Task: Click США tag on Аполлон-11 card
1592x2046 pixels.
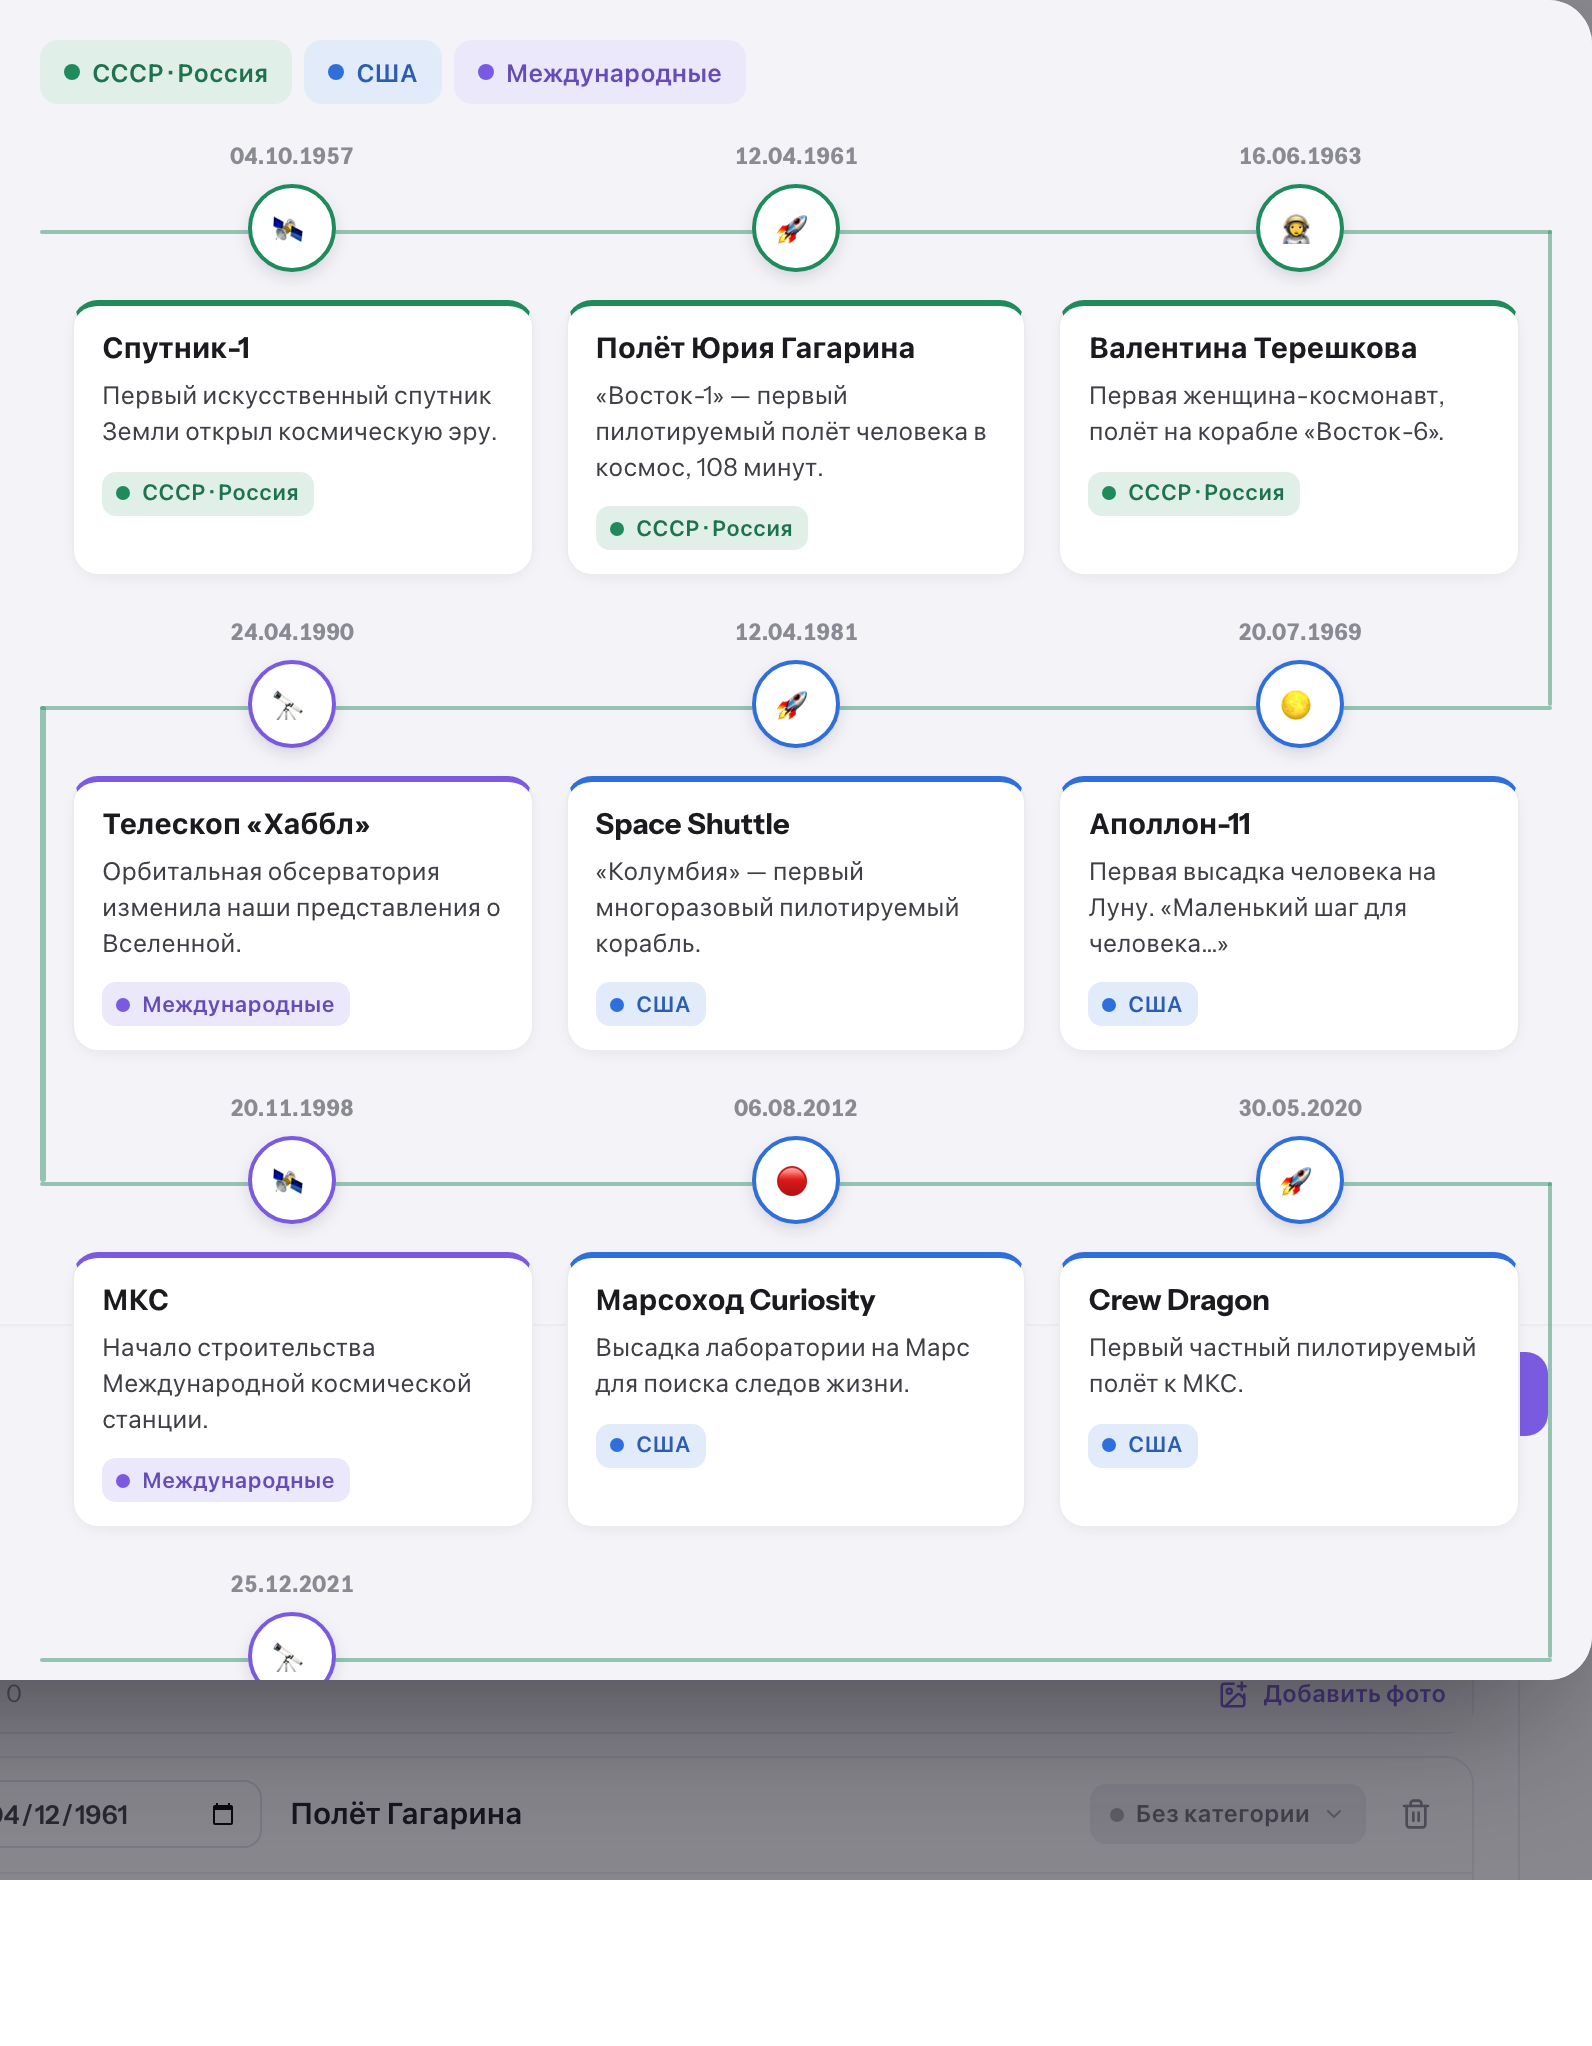Action: [1143, 1005]
